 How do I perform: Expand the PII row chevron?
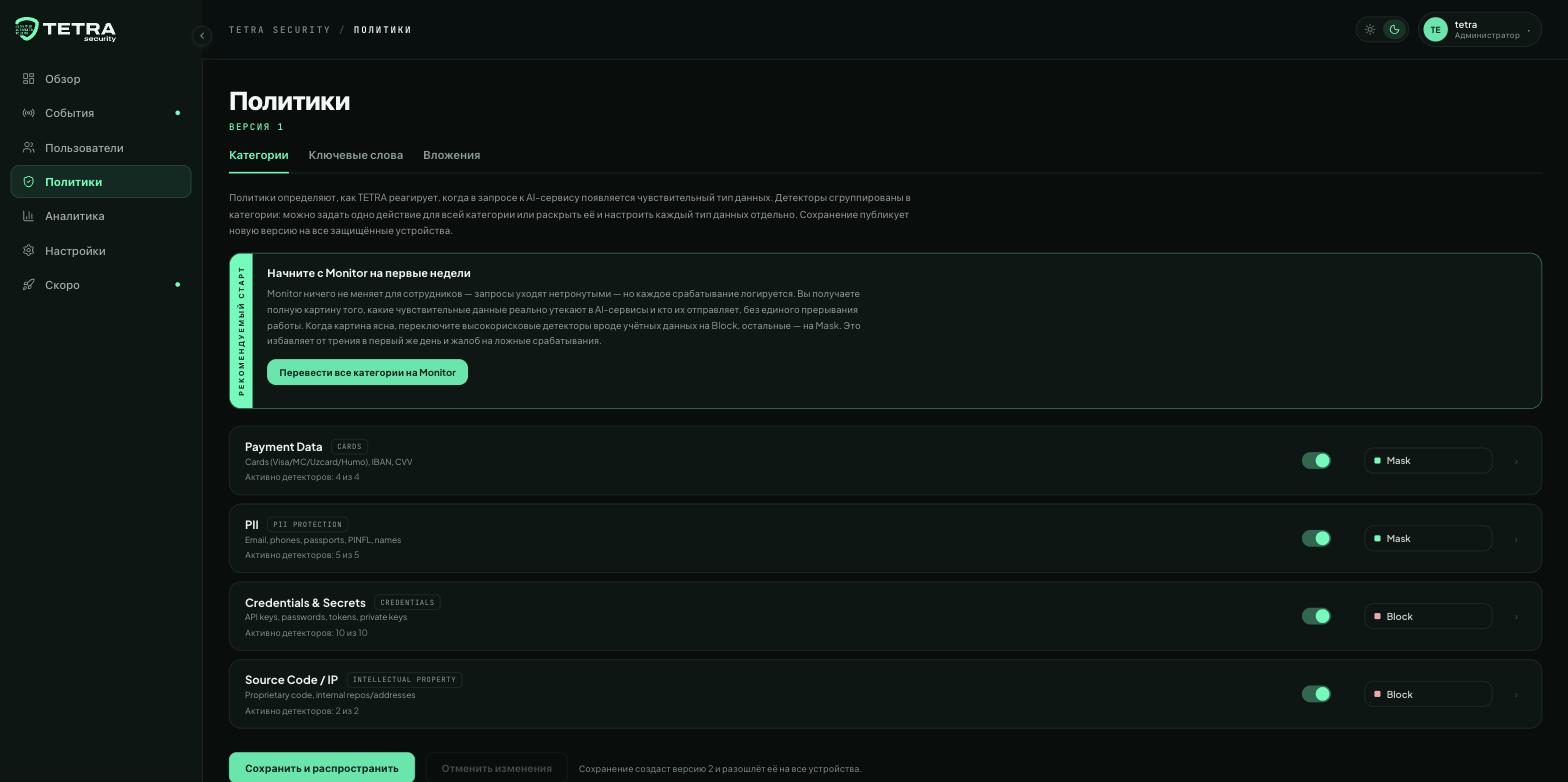pyautogui.click(x=1516, y=539)
